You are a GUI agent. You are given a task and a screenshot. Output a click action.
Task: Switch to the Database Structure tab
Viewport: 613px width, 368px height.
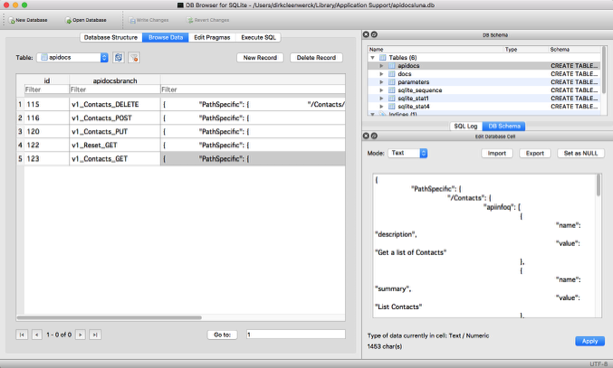click(111, 38)
